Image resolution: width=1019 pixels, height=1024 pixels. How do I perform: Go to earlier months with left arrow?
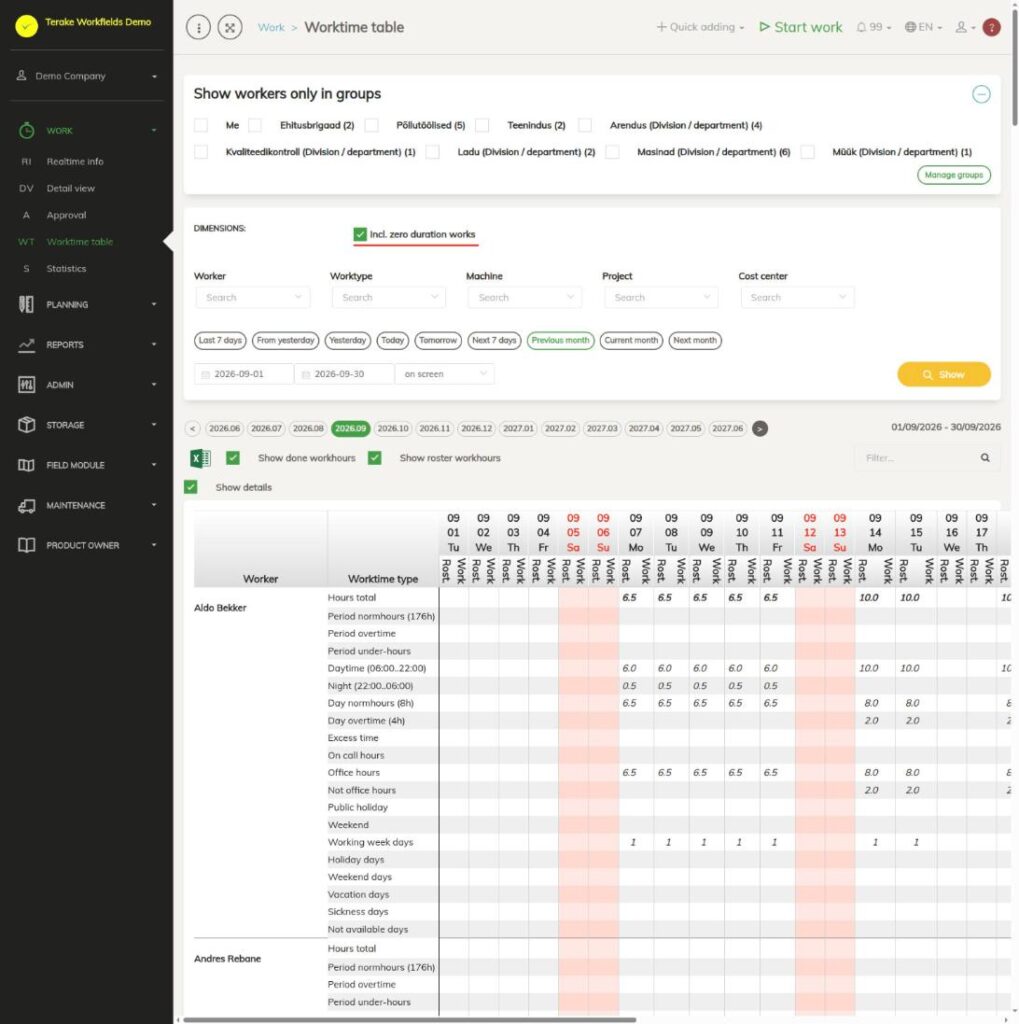click(192, 428)
